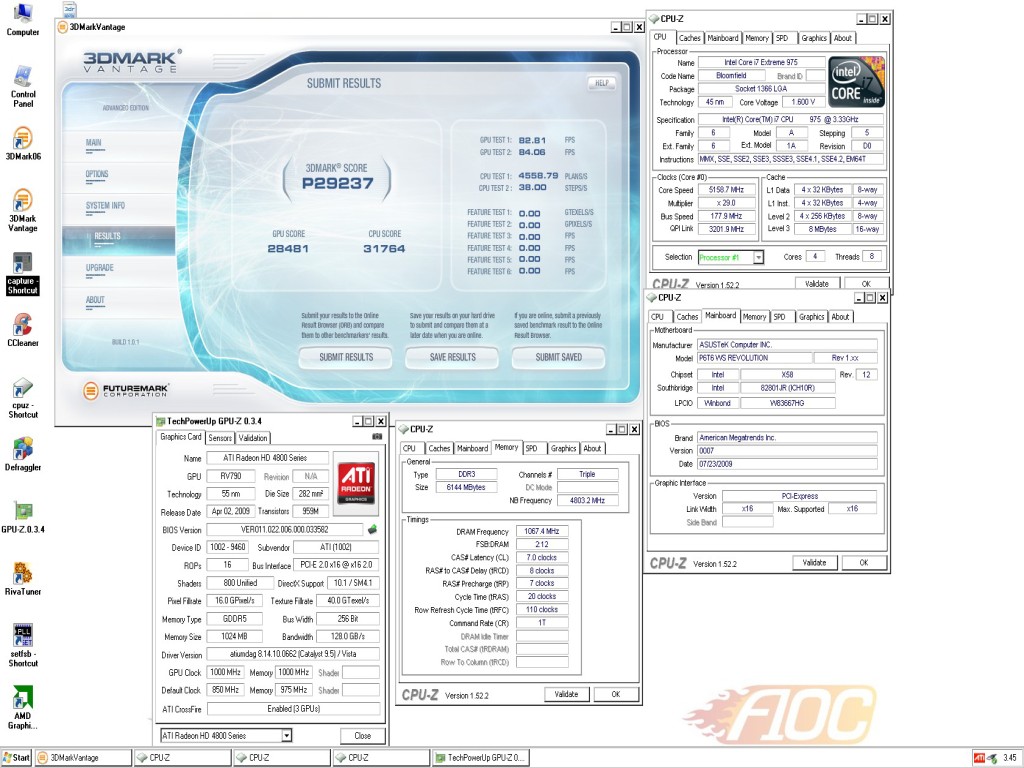Open SPD tab in processor CPU-Z window
The height and width of the screenshot is (768, 1024).
tap(782, 39)
